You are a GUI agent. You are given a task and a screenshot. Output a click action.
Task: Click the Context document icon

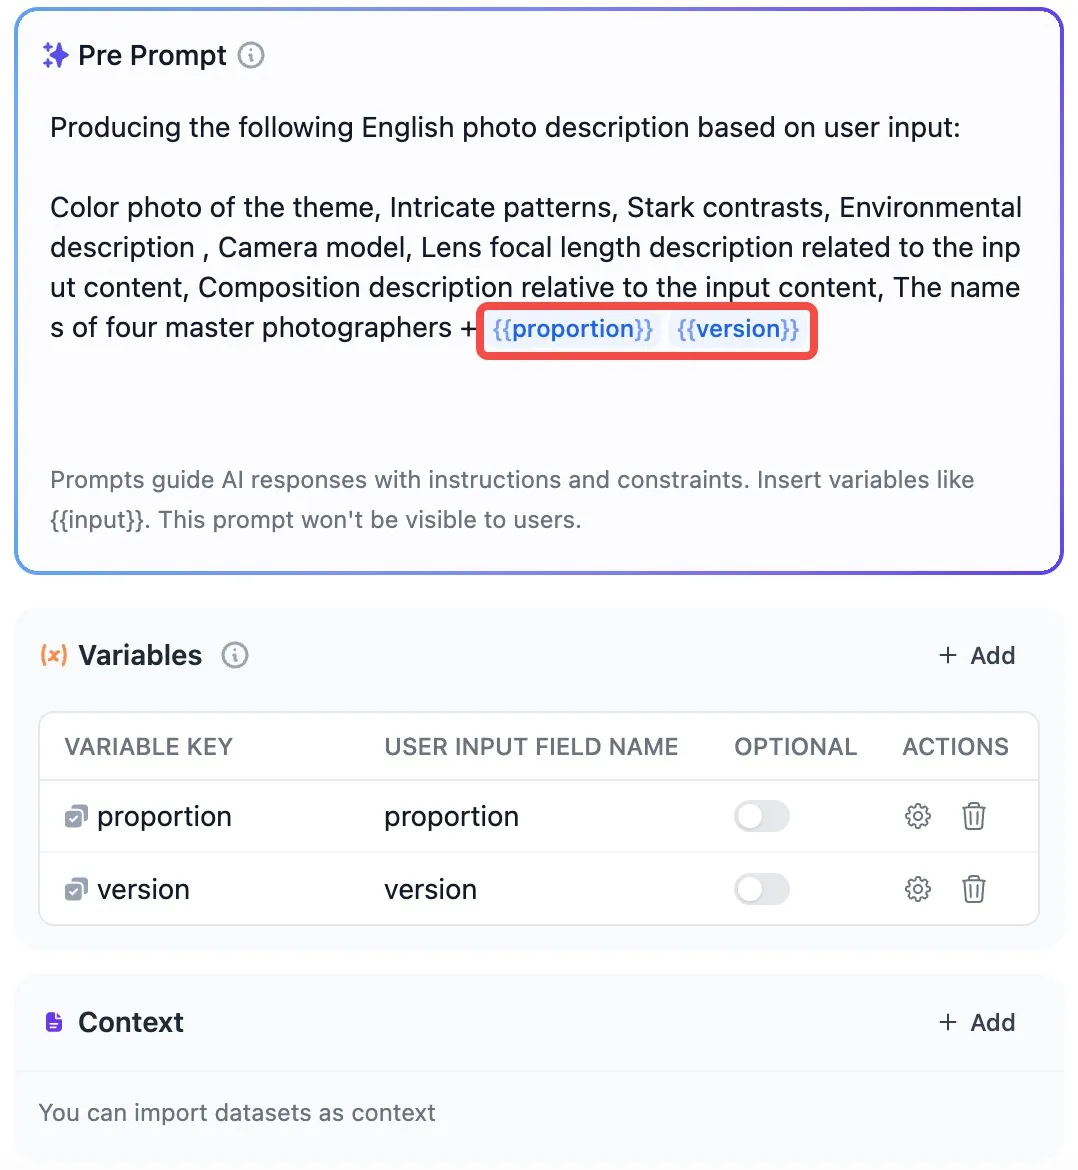(x=54, y=1022)
